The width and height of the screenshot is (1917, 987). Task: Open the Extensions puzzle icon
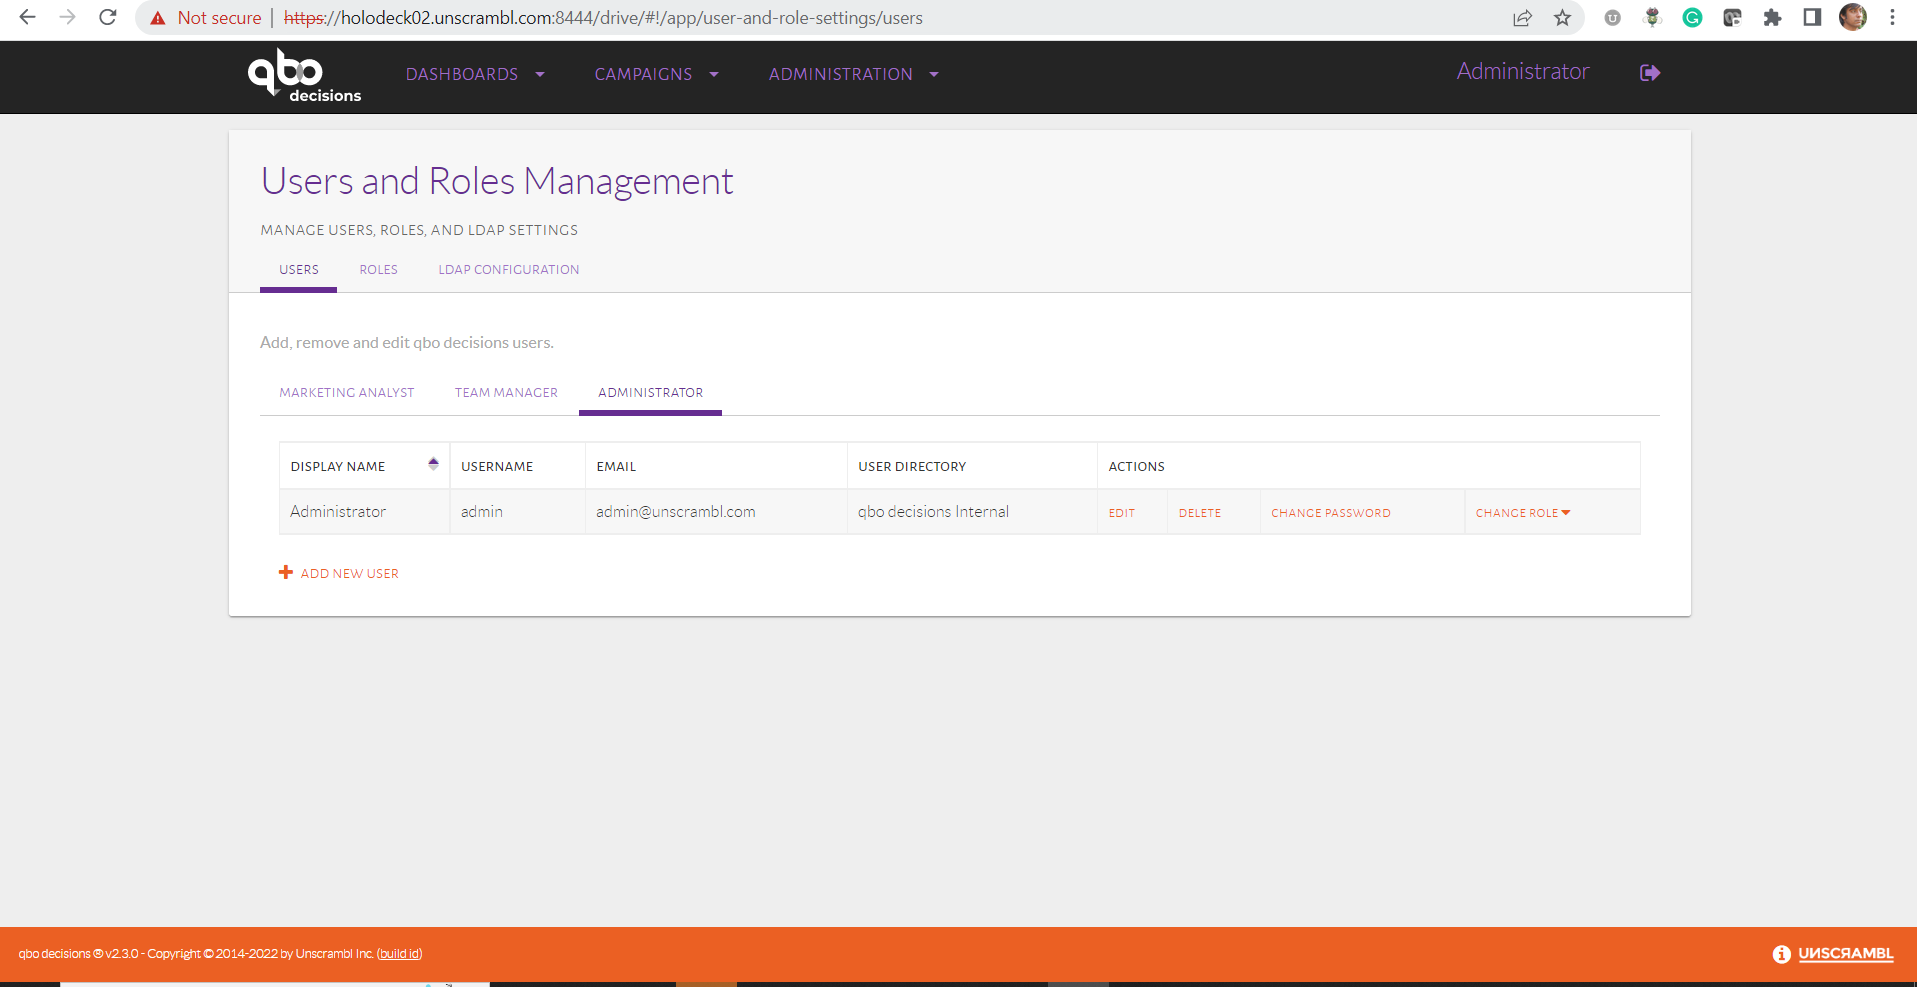click(x=1772, y=17)
